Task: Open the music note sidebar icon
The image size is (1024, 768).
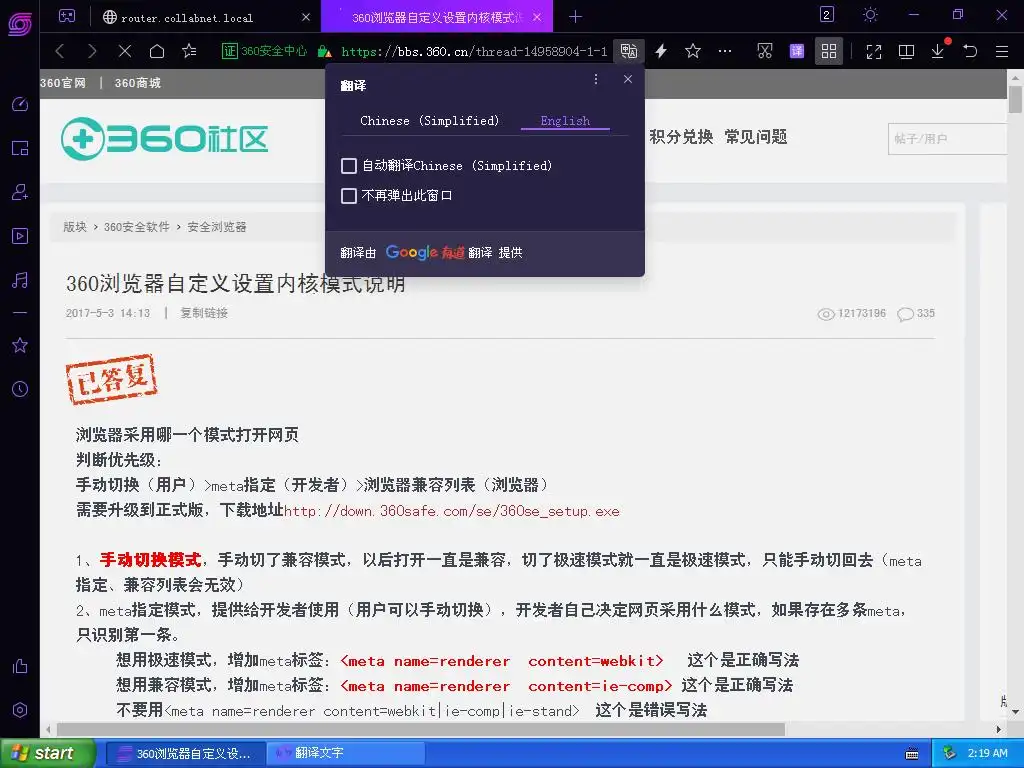Action: tap(20, 280)
